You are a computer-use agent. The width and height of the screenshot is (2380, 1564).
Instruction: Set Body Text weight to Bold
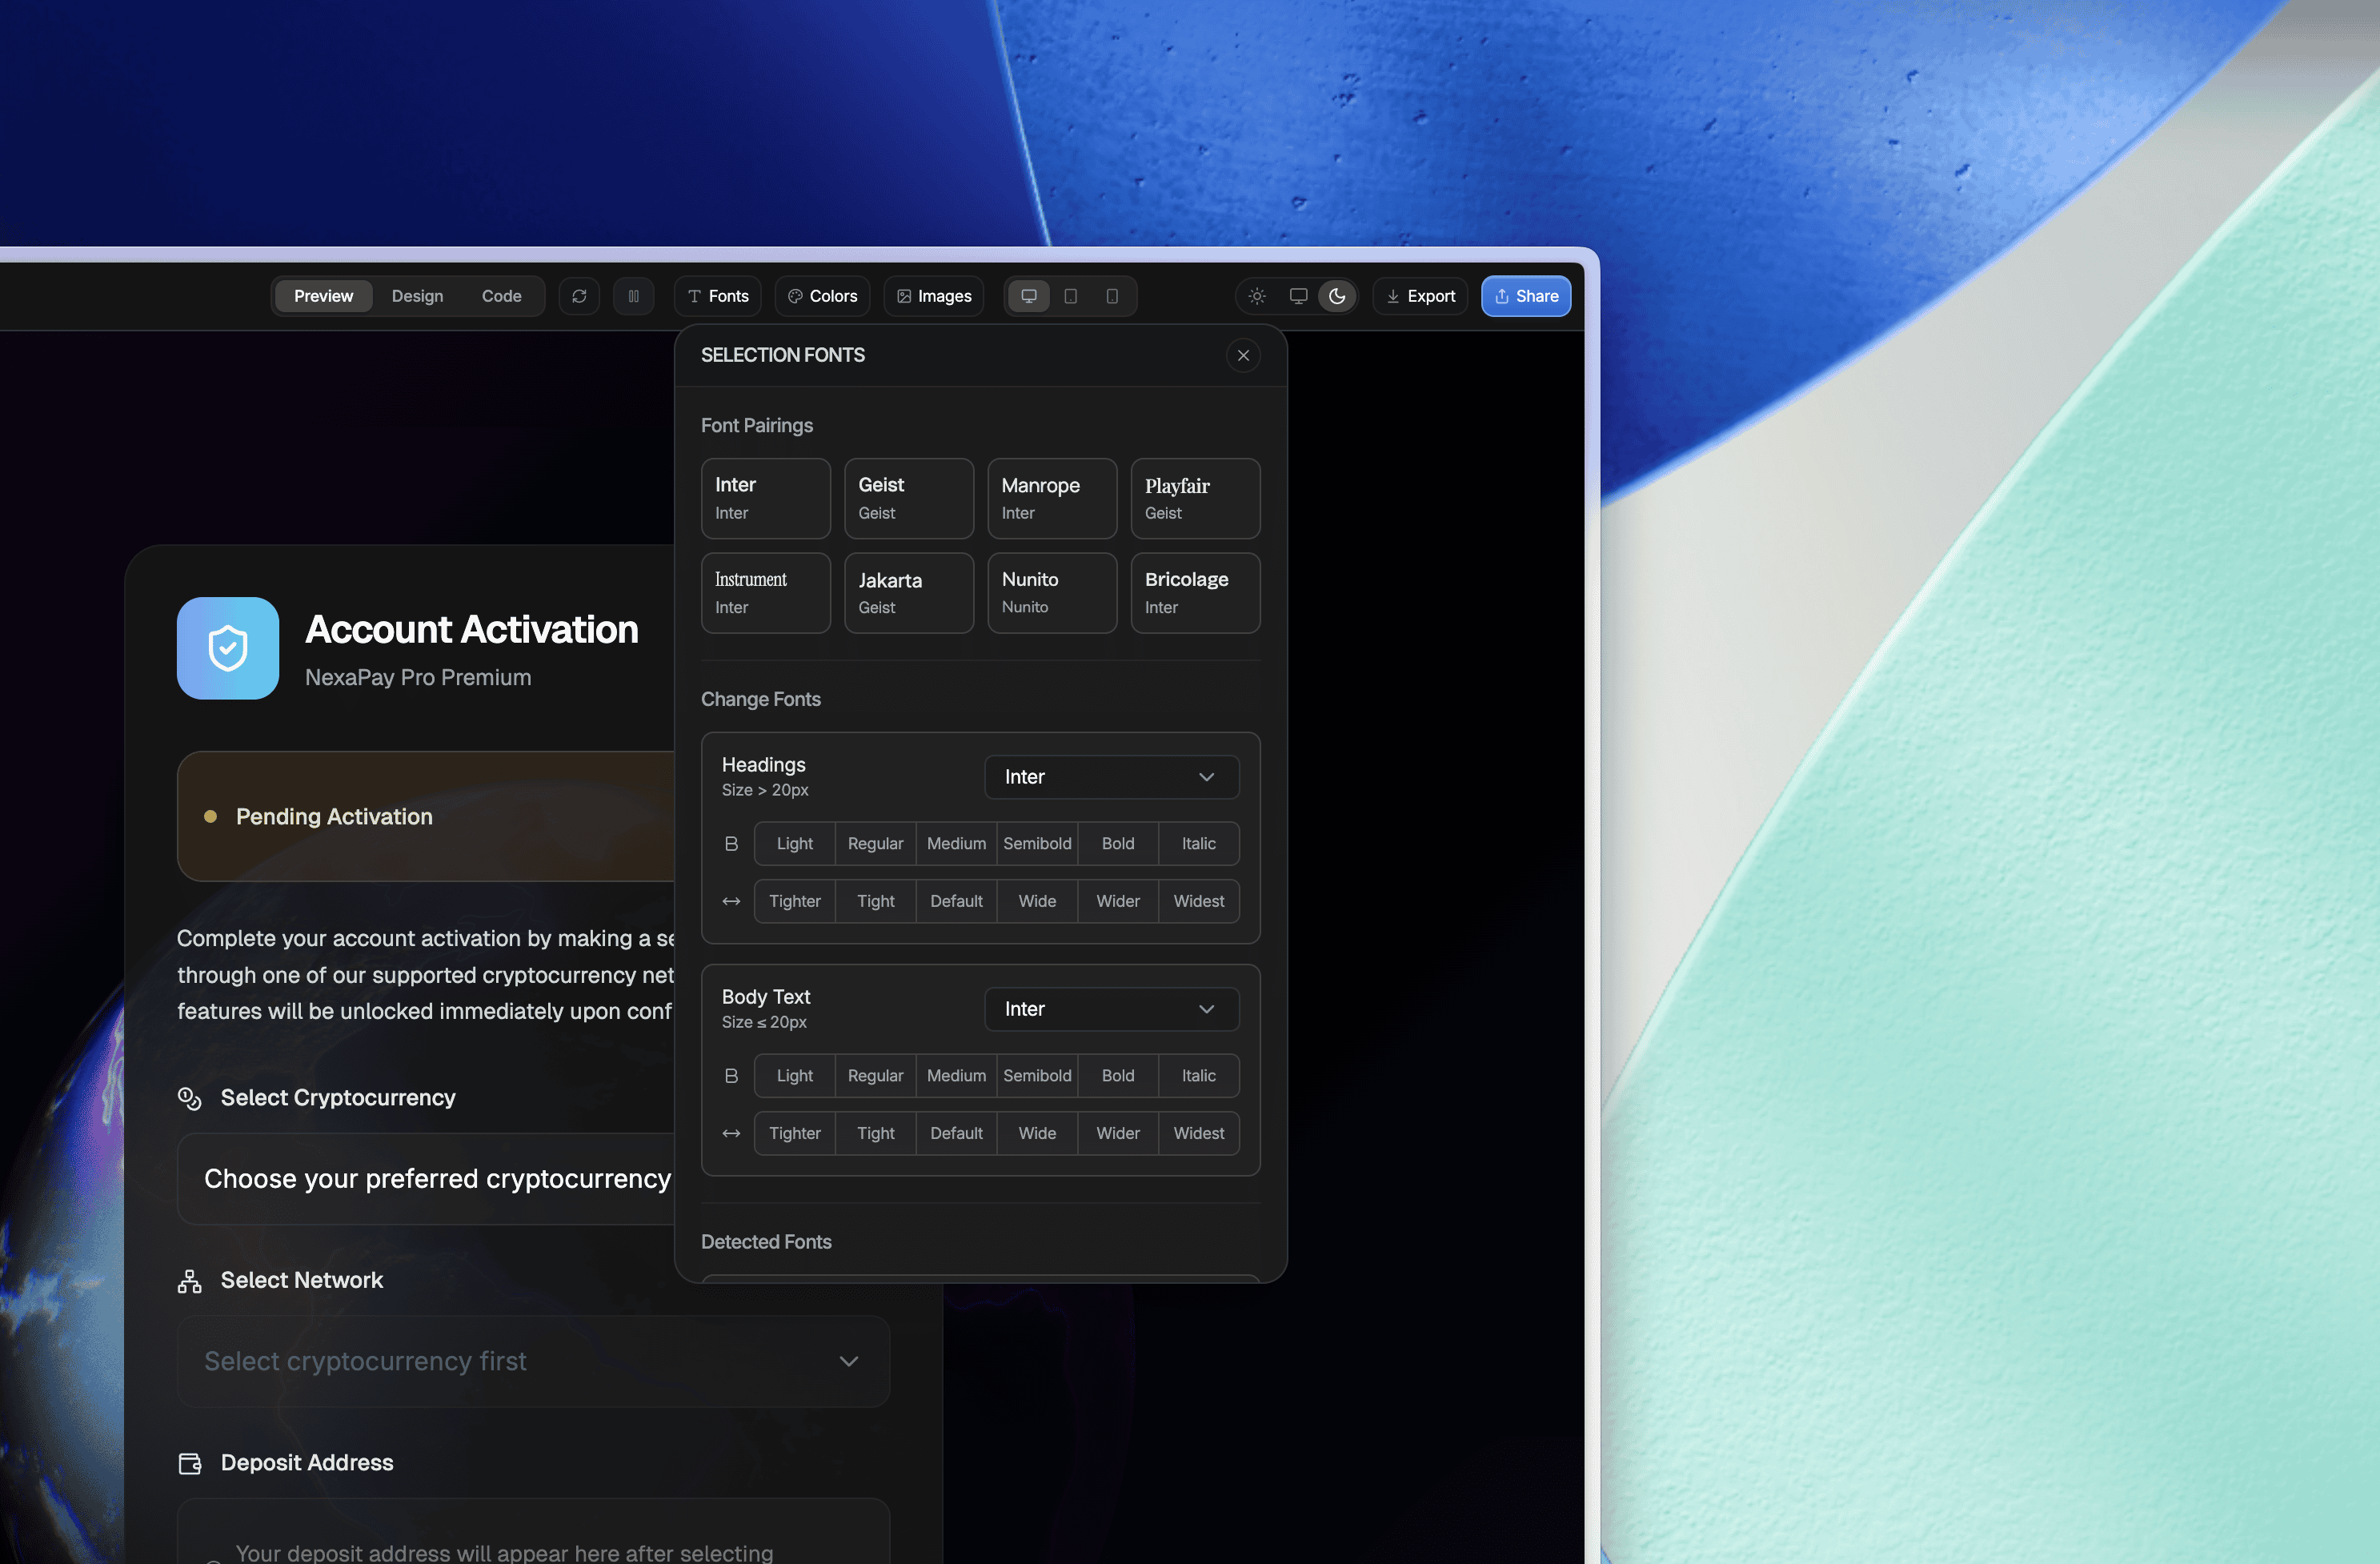point(1118,1076)
